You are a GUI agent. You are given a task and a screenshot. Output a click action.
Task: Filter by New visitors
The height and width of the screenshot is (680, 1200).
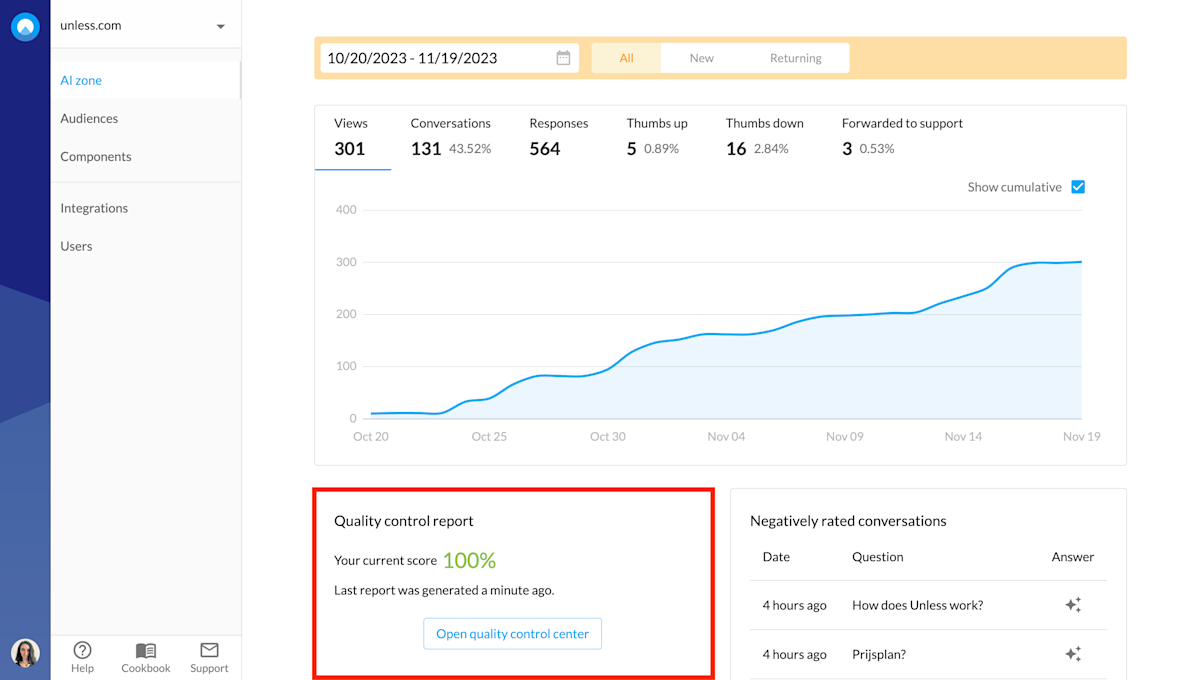701,58
